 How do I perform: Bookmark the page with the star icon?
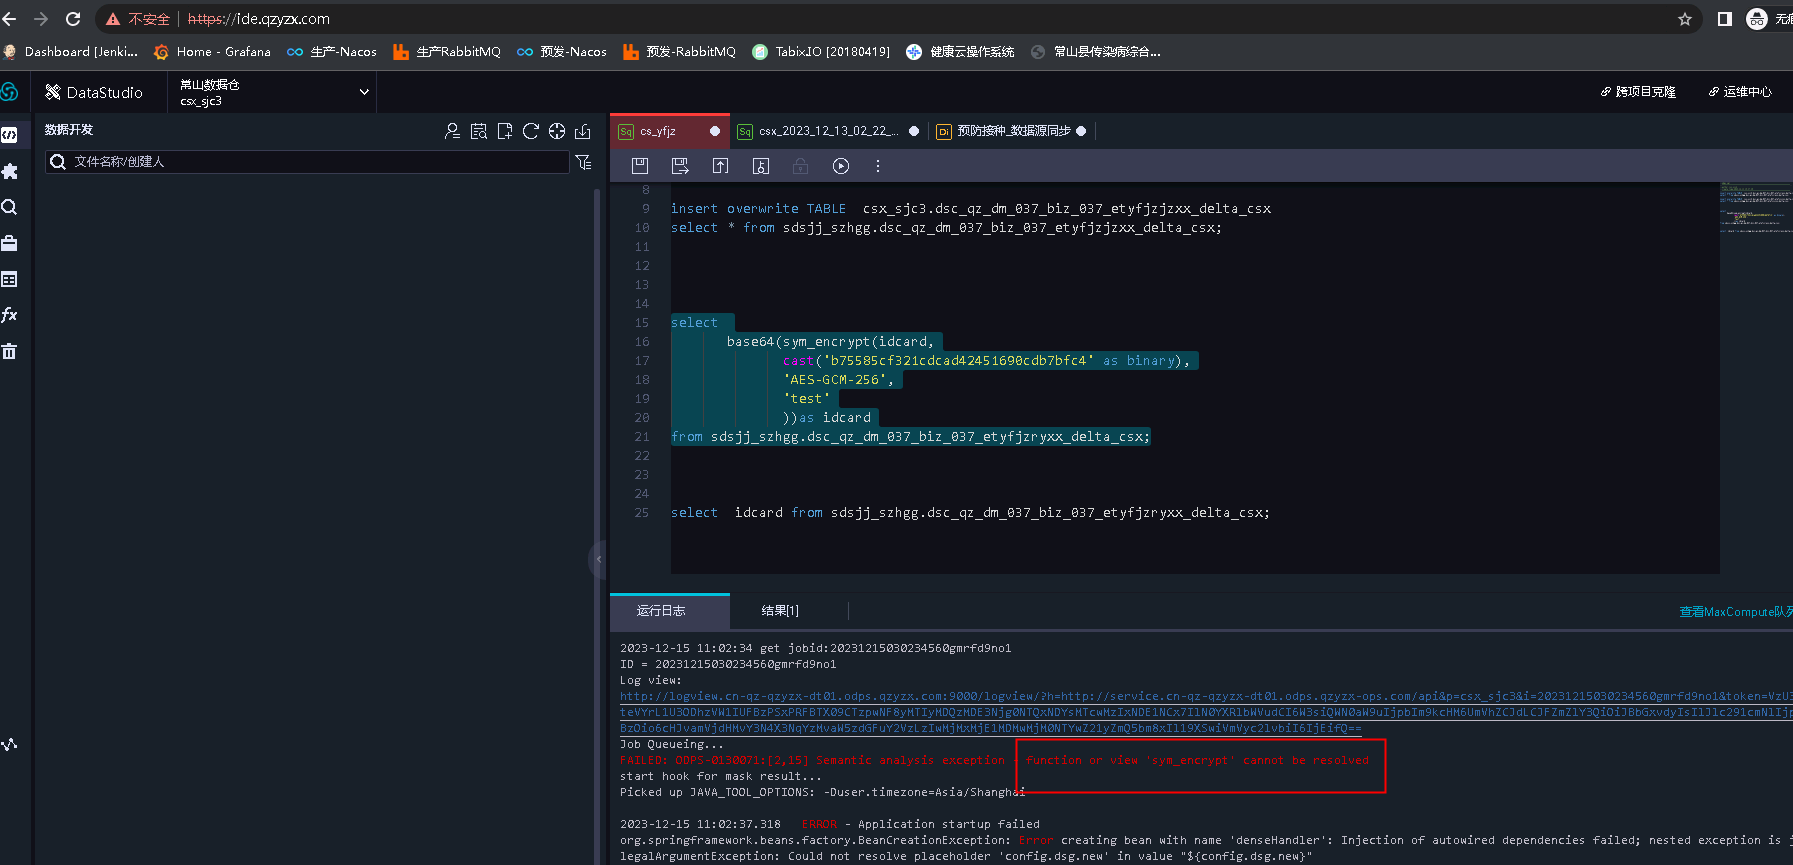point(1685,19)
